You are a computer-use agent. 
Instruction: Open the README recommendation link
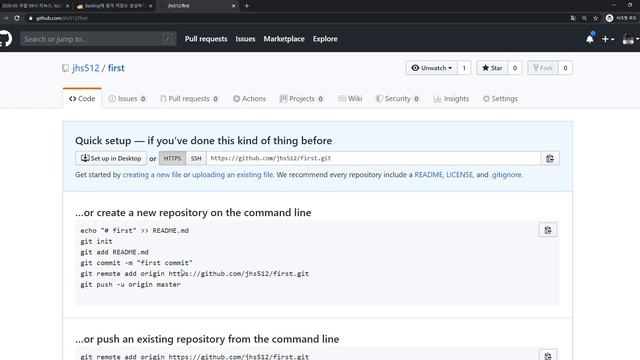point(428,175)
